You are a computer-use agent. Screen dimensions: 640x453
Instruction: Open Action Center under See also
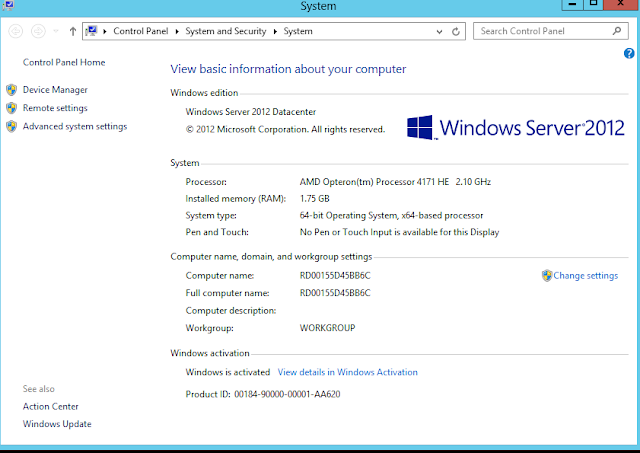point(51,406)
